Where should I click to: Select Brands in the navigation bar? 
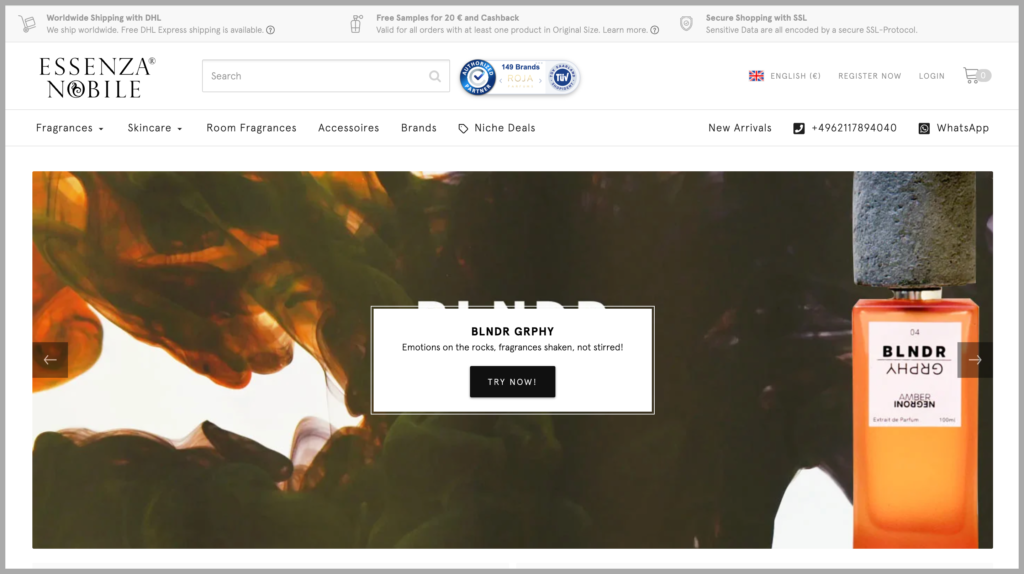click(x=418, y=128)
